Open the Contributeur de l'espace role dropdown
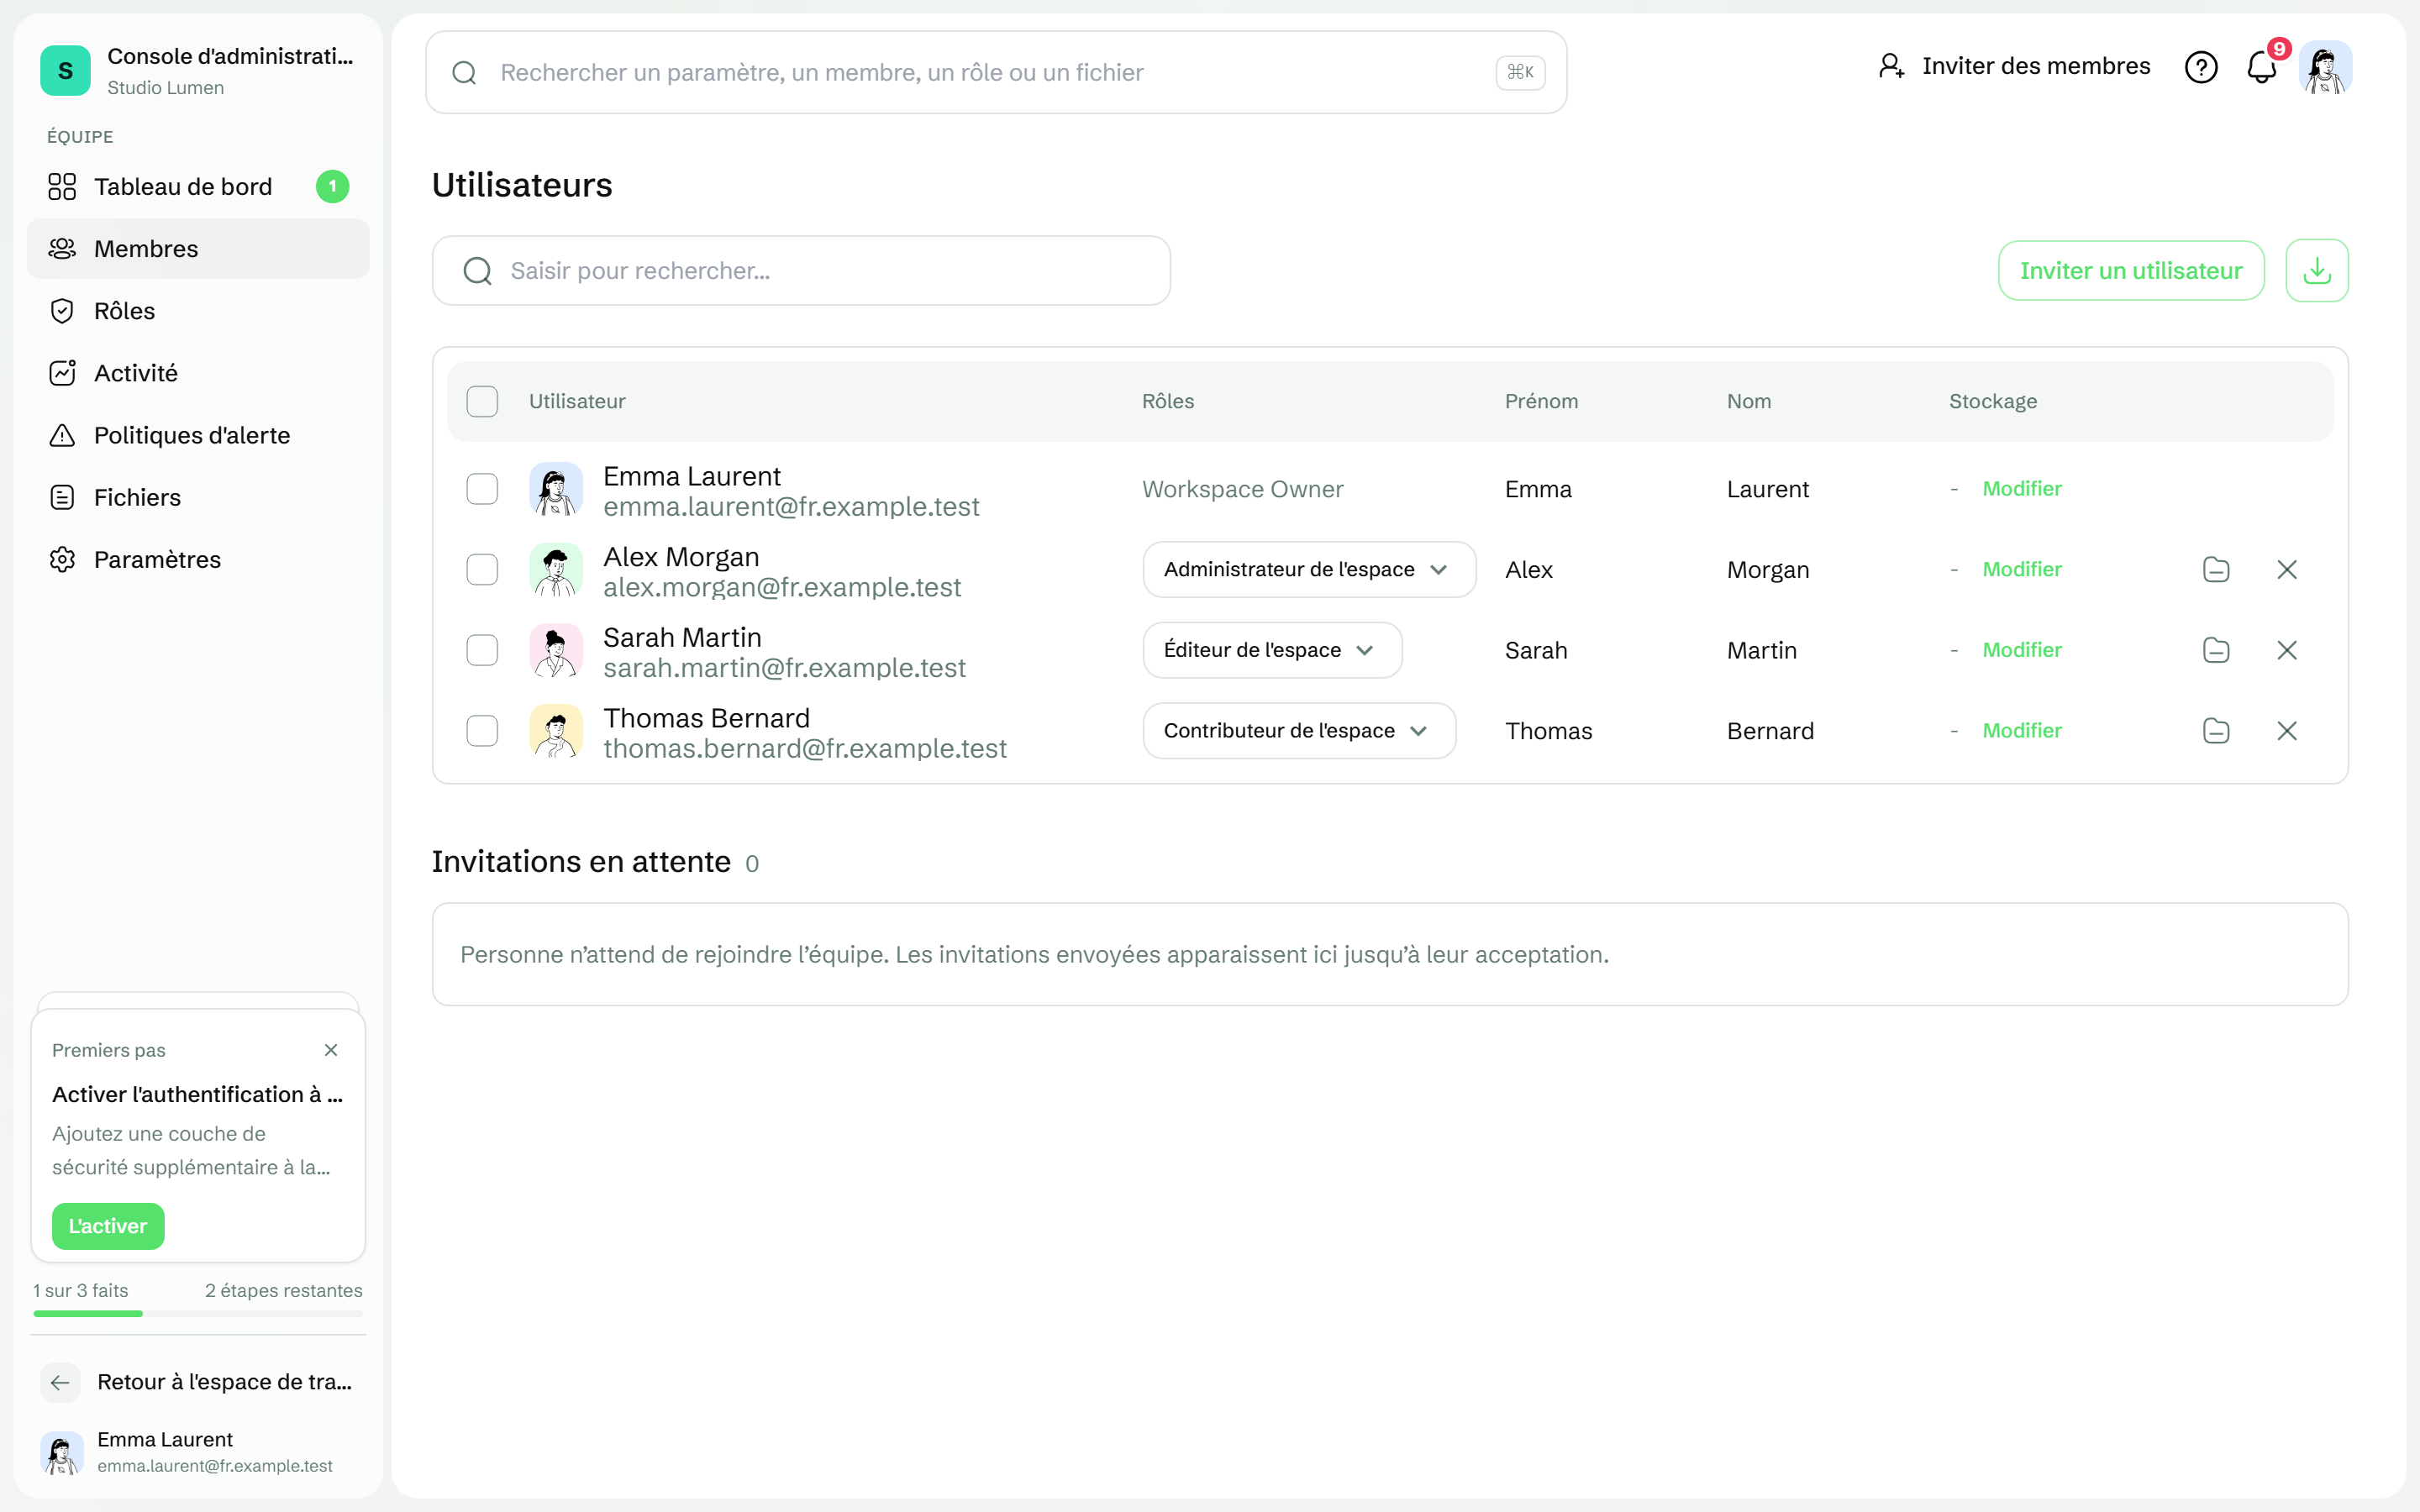This screenshot has width=2420, height=1512. [1299, 731]
